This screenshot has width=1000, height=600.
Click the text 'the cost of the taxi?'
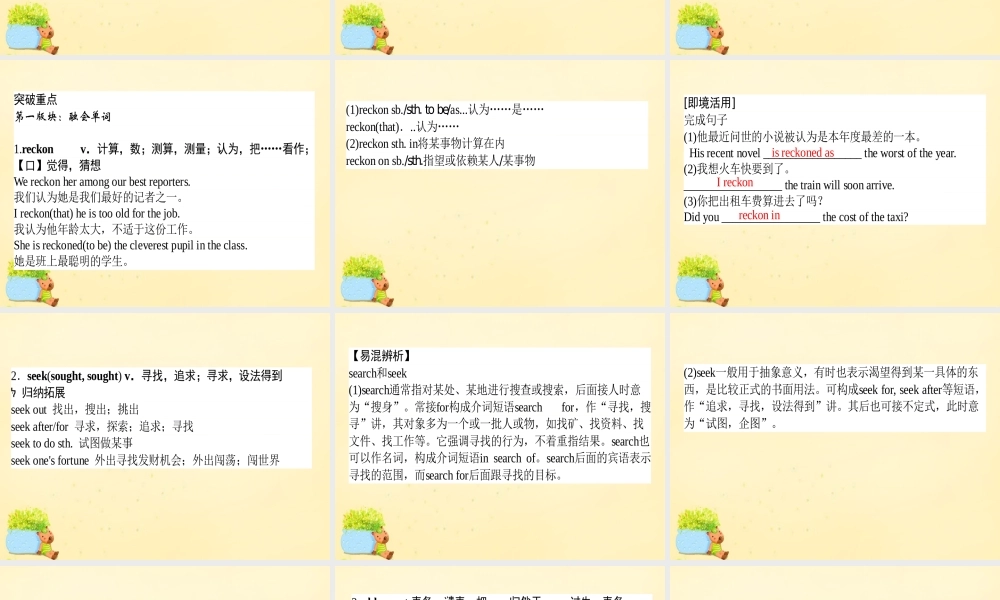click(865, 217)
